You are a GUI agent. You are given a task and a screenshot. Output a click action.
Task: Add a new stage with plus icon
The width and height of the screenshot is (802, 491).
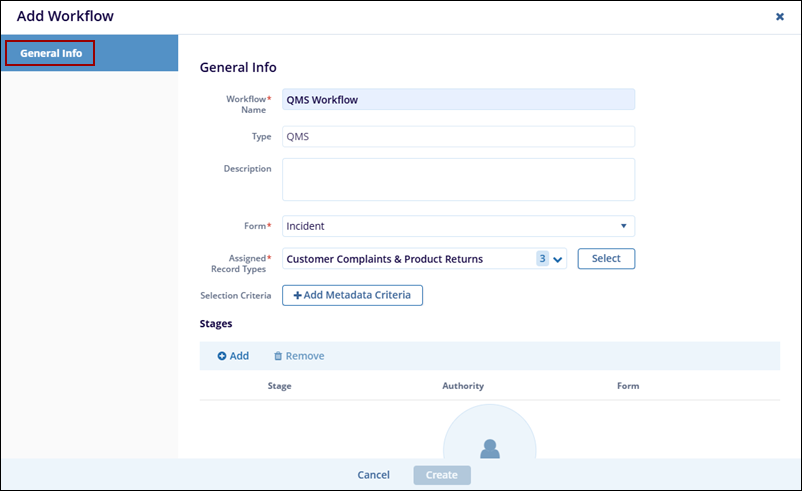(x=223, y=356)
